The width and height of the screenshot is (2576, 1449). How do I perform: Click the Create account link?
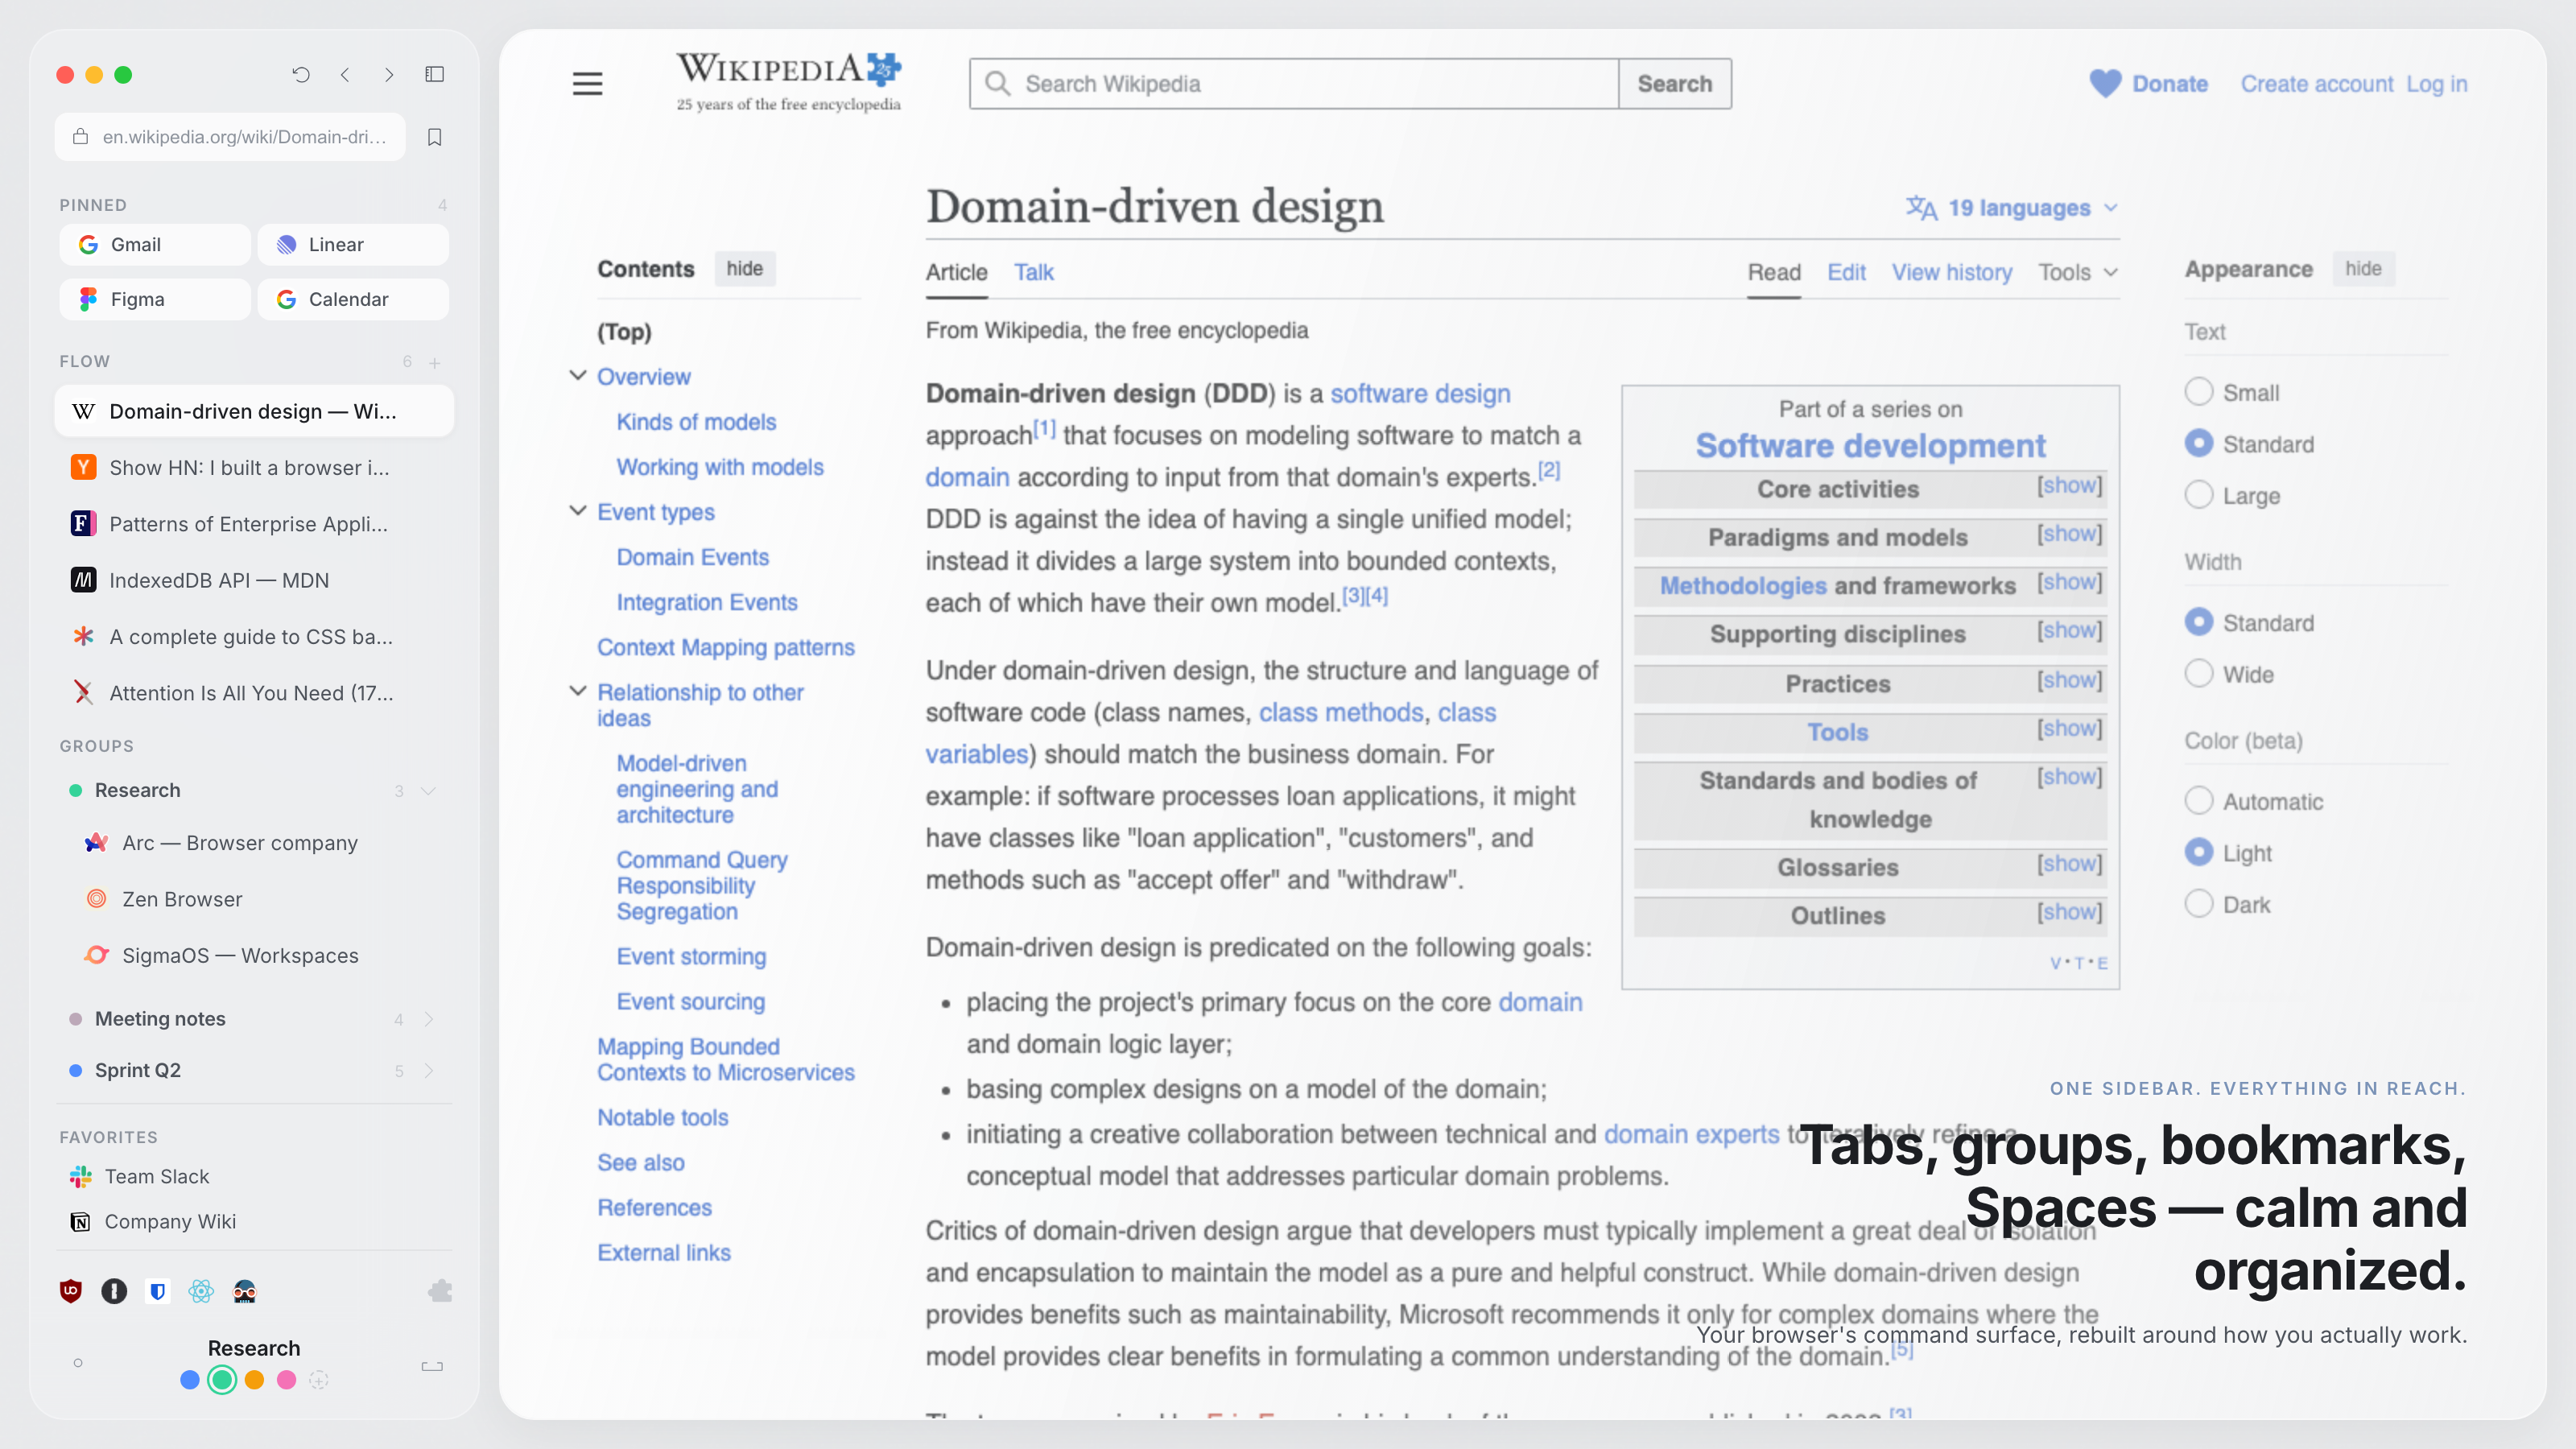[x=2316, y=84]
